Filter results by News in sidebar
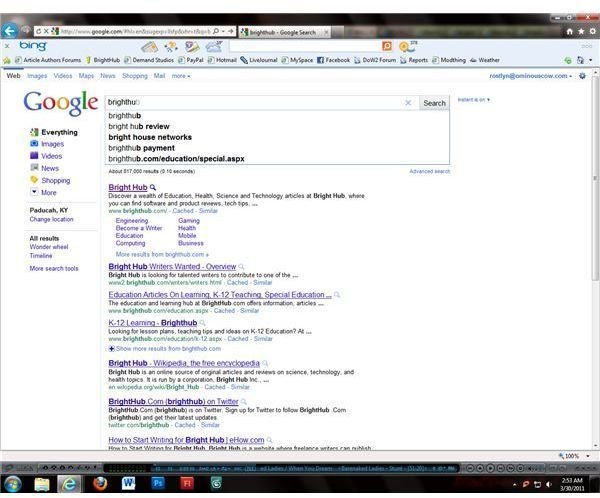This screenshot has width=600, height=498. point(44,168)
